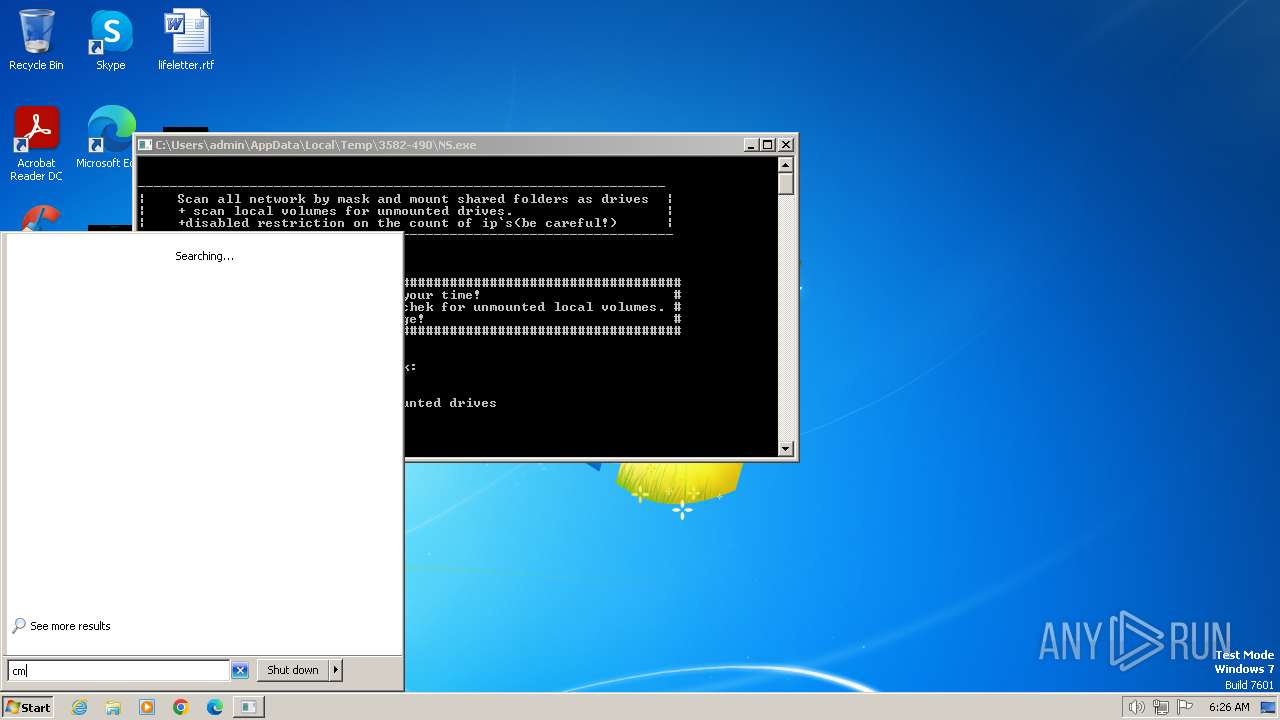This screenshot has width=1280, height=720.
Task: Minimize the NS.exe console window
Action: [x=751, y=145]
